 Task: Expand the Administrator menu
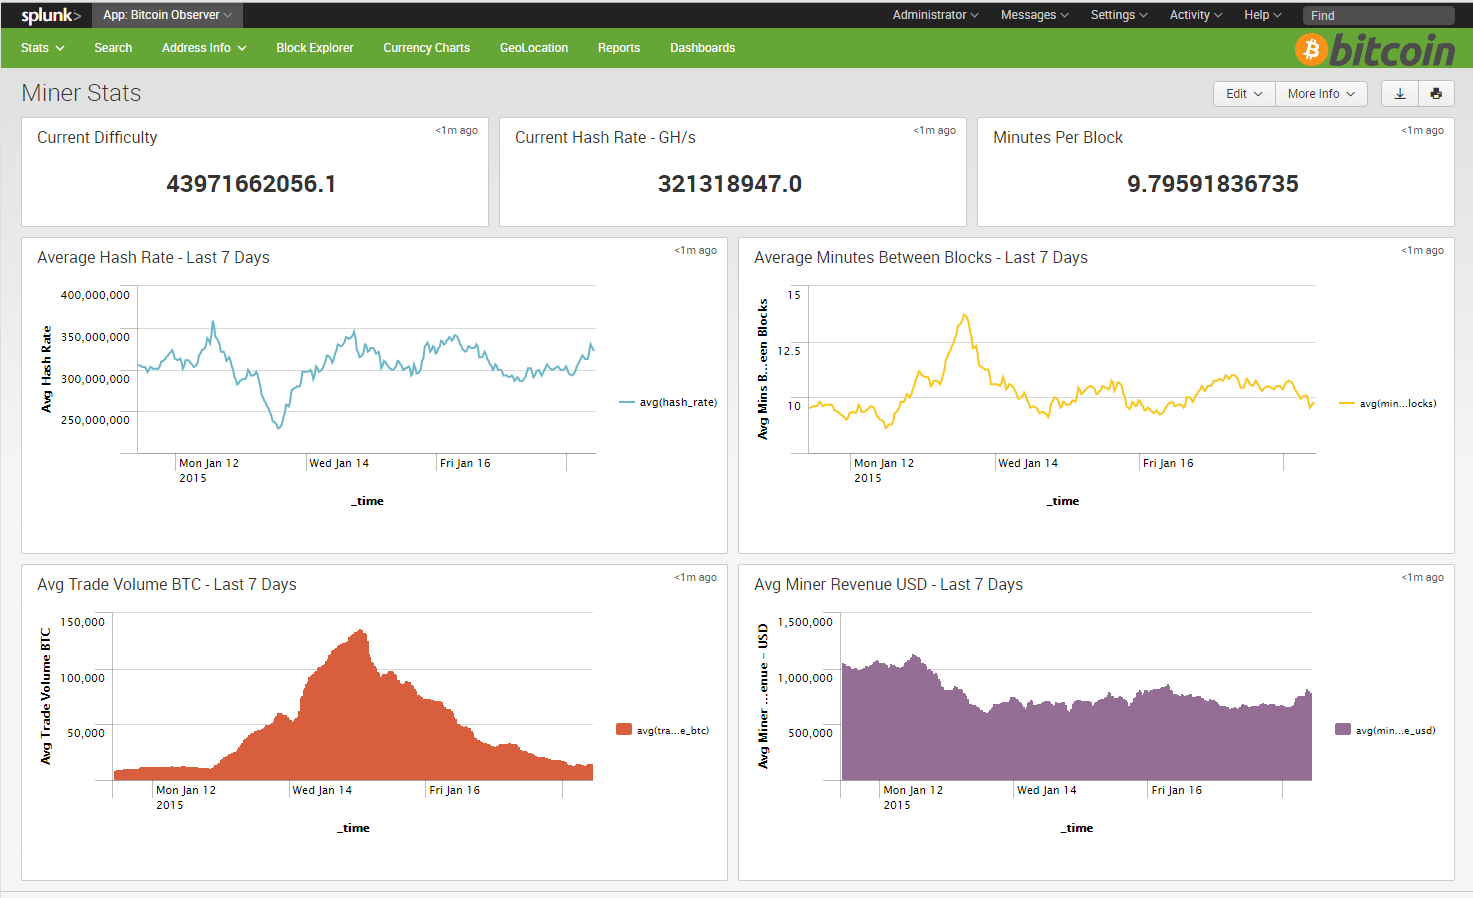pos(935,15)
